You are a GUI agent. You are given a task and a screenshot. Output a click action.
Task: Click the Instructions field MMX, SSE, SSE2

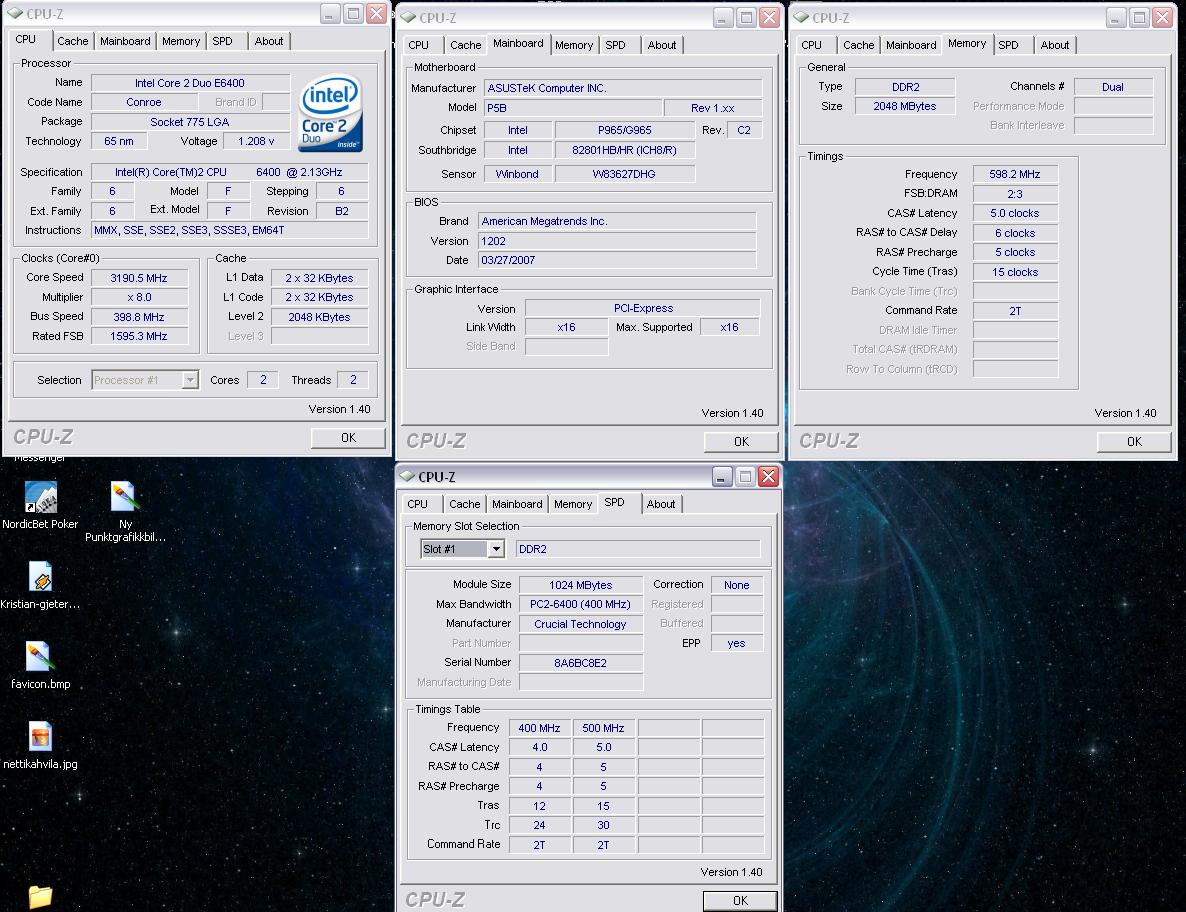pos(229,230)
